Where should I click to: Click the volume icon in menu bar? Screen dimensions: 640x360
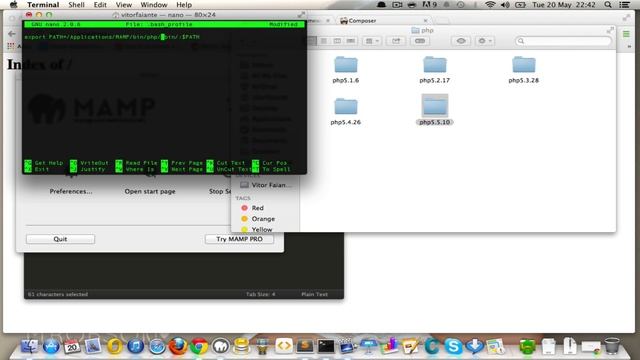[x=505, y=4]
